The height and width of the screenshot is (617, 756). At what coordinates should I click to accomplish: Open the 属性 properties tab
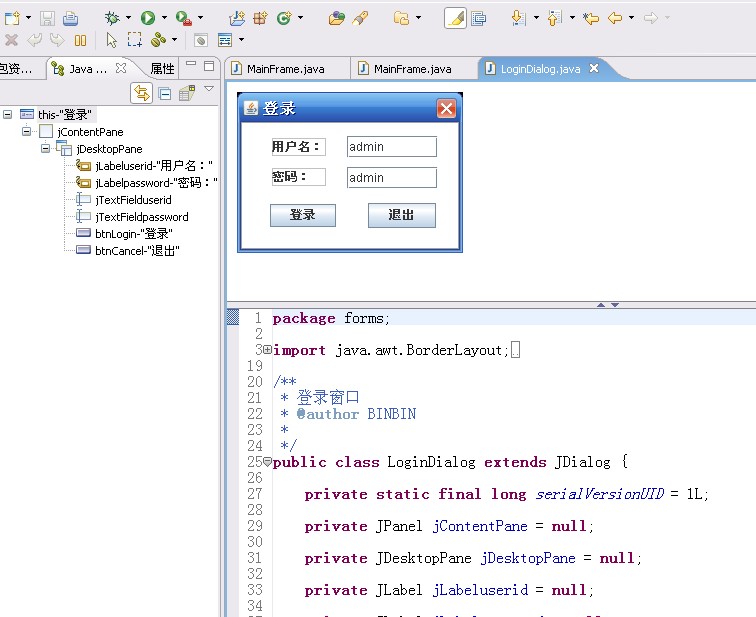162,69
